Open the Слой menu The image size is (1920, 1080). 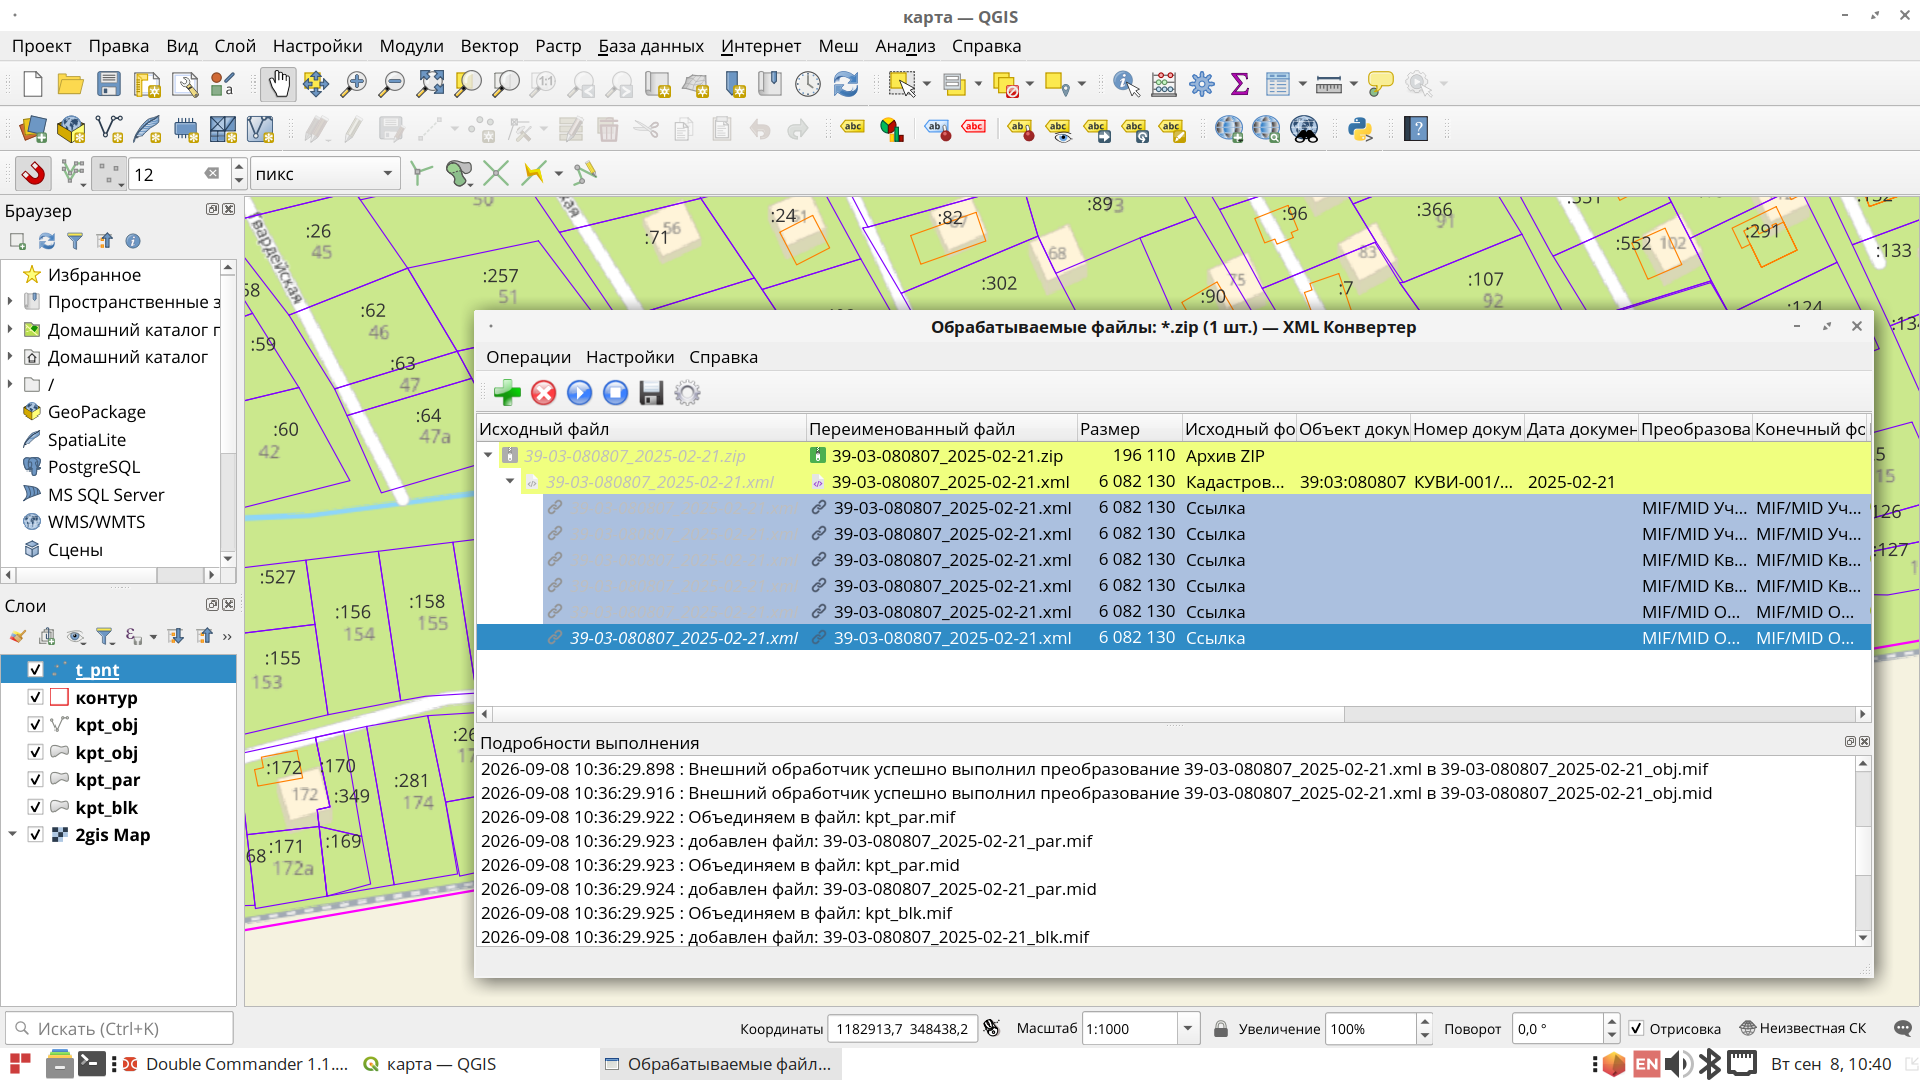(235, 46)
